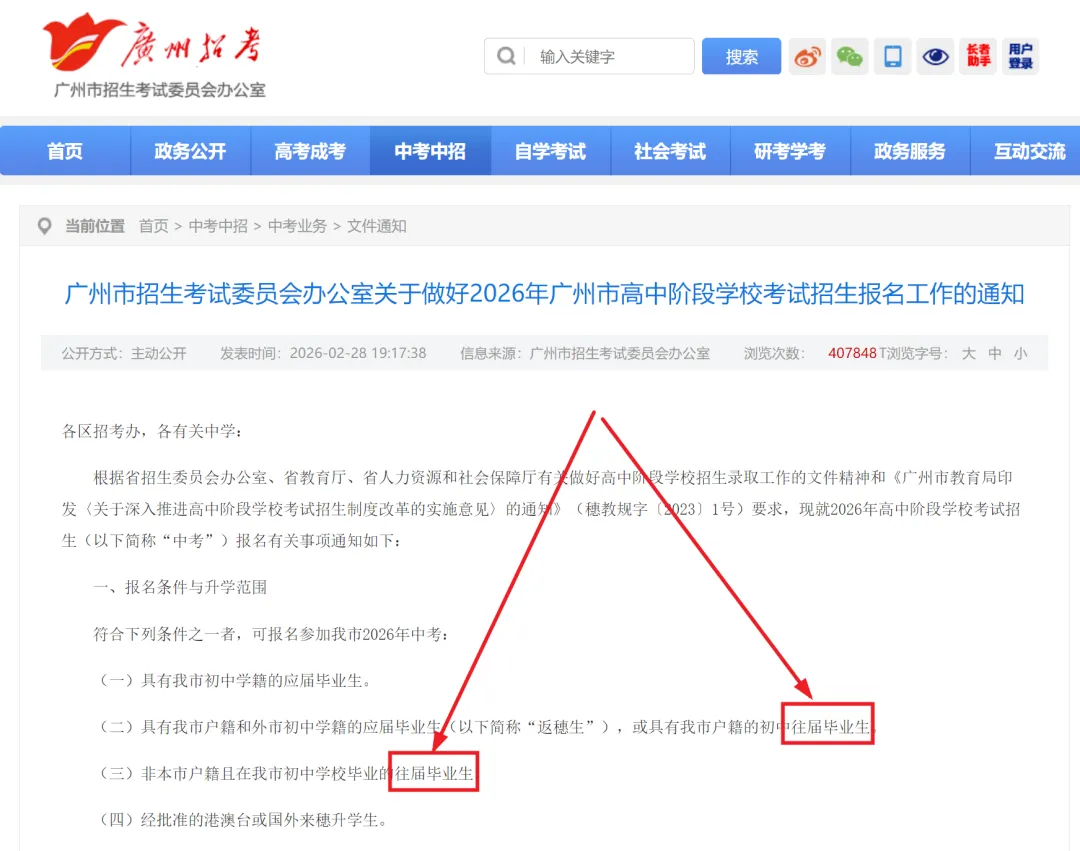This screenshot has width=1080, height=851.
Task: Click 公开方式：主动公开 text
Action: pyautogui.click(x=124, y=353)
